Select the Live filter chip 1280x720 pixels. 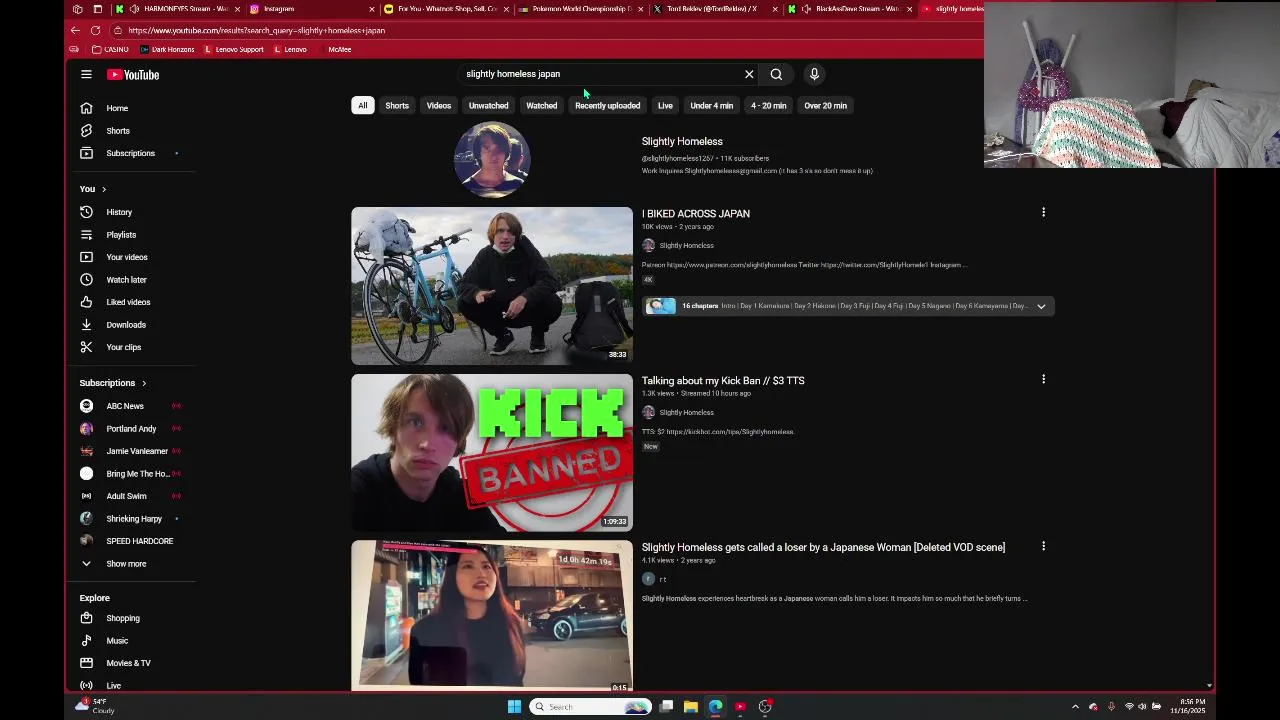tap(665, 105)
